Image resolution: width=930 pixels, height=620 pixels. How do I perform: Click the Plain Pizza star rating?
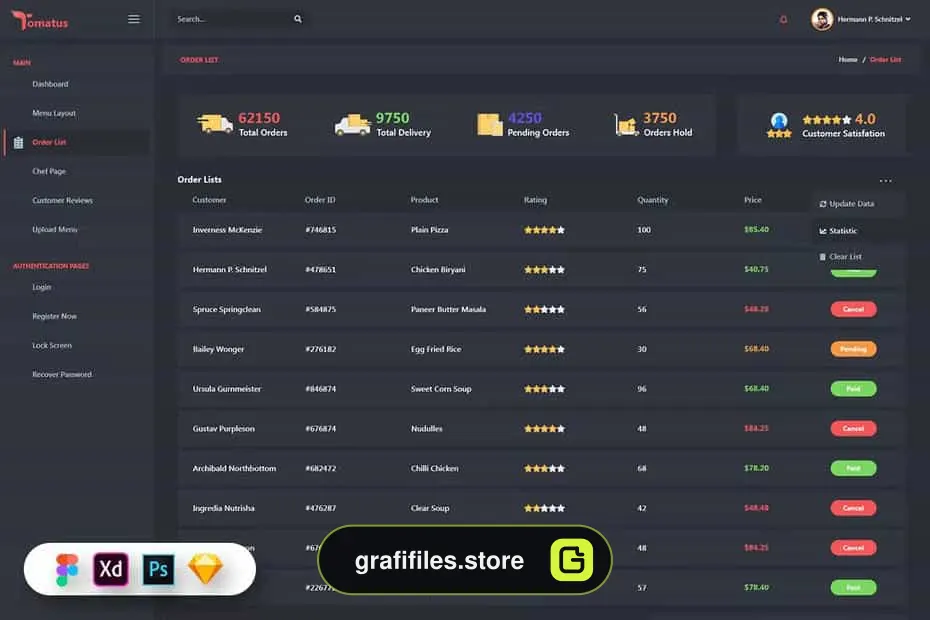coord(544,230)
